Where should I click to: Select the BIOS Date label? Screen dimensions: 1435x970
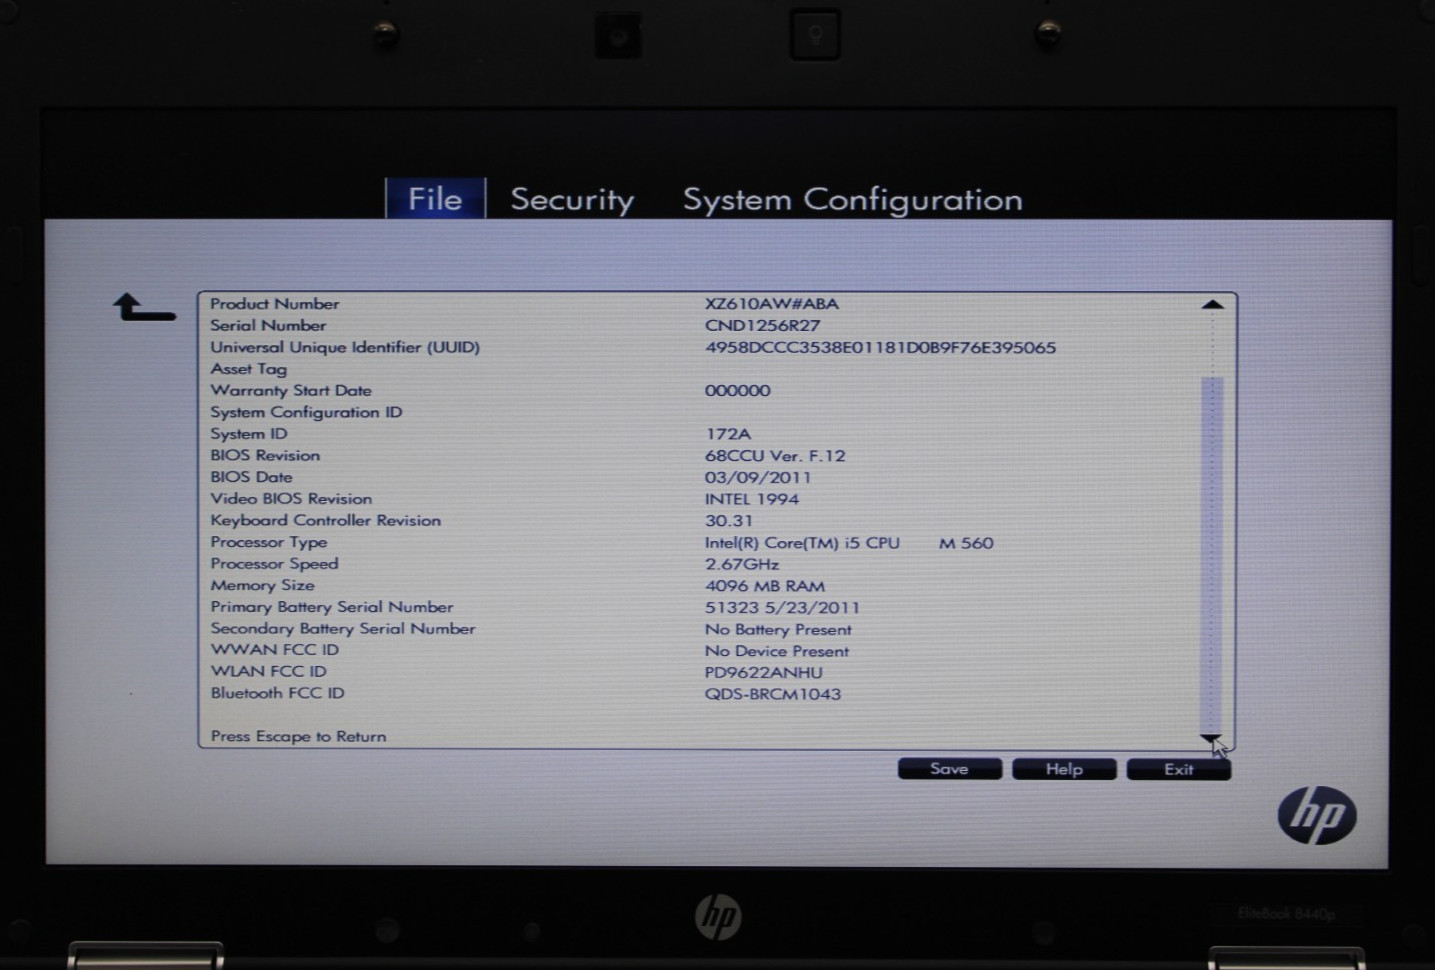click(x=251, y=478)
